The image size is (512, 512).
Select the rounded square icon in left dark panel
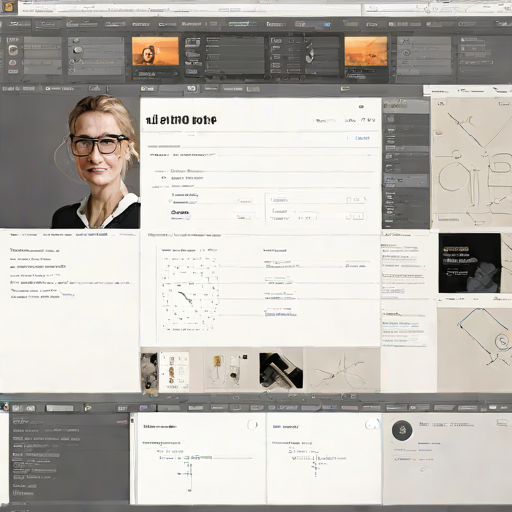(x=13, y=51)
